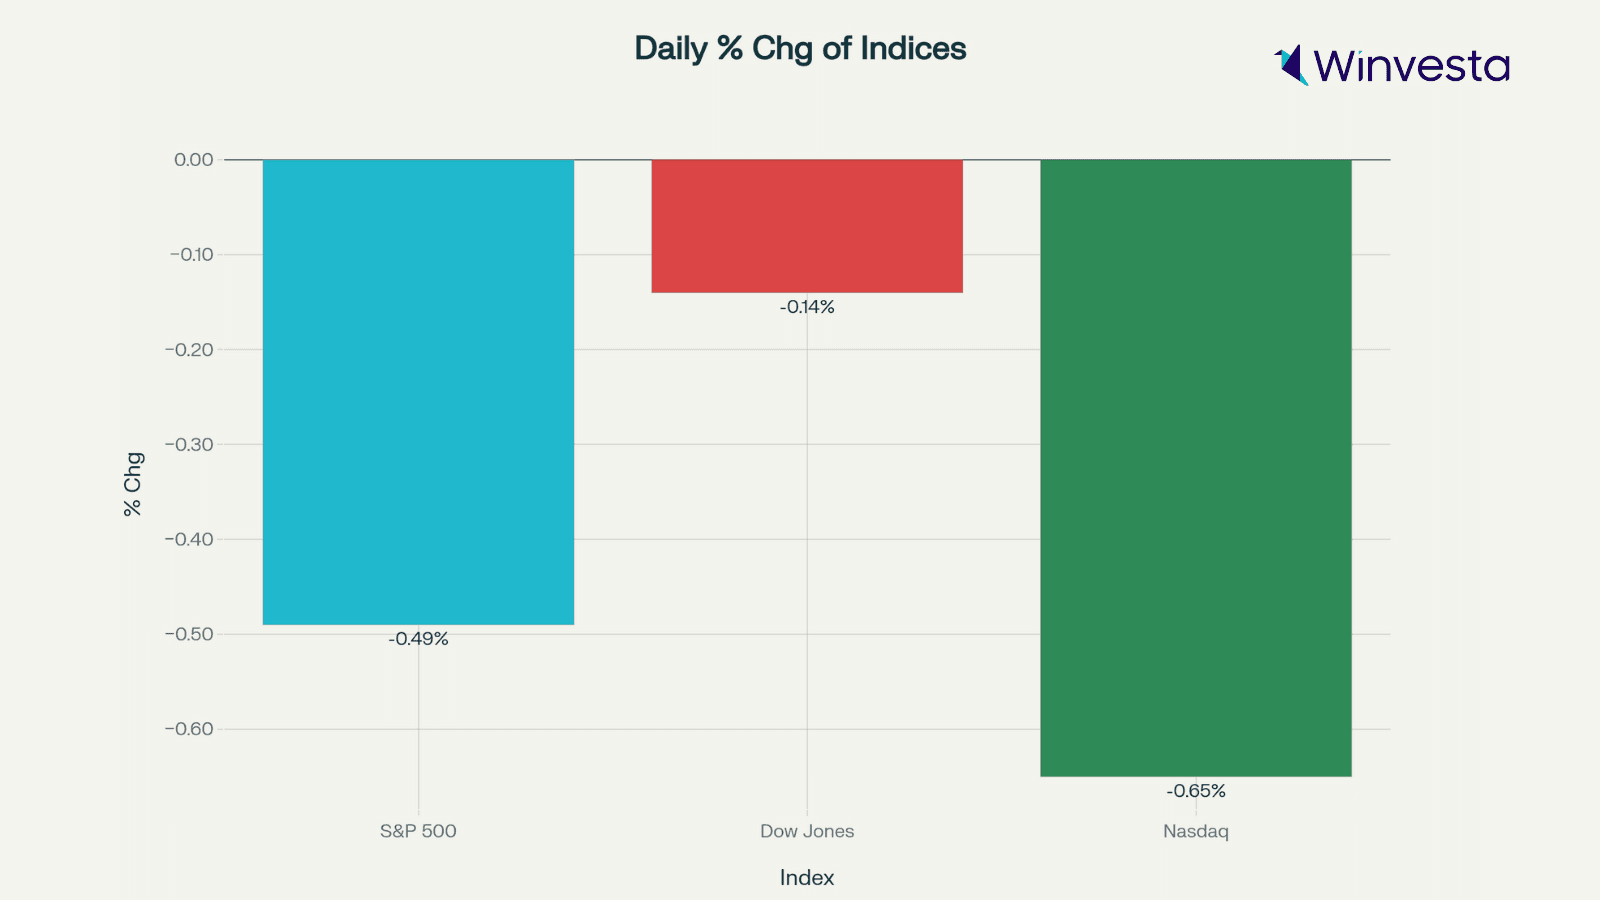Click the Winvesta bird logo icon

click(x=1291, y=65)
